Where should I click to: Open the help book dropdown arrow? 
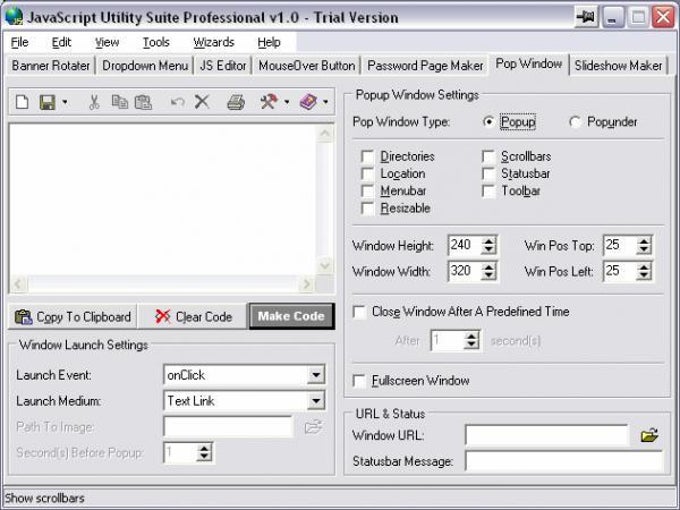tap(325, 102)
